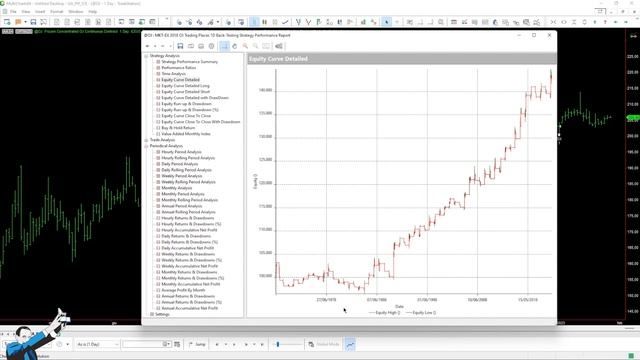Screen dimensions: 640x360
Task: Click the highlighted selection tool in the report toolbar
Action: click(x=224, y=46)
